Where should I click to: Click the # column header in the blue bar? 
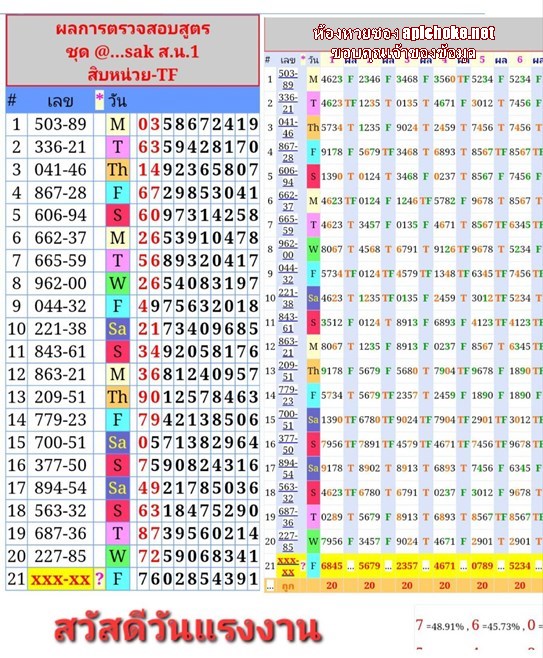click(13, 101)
